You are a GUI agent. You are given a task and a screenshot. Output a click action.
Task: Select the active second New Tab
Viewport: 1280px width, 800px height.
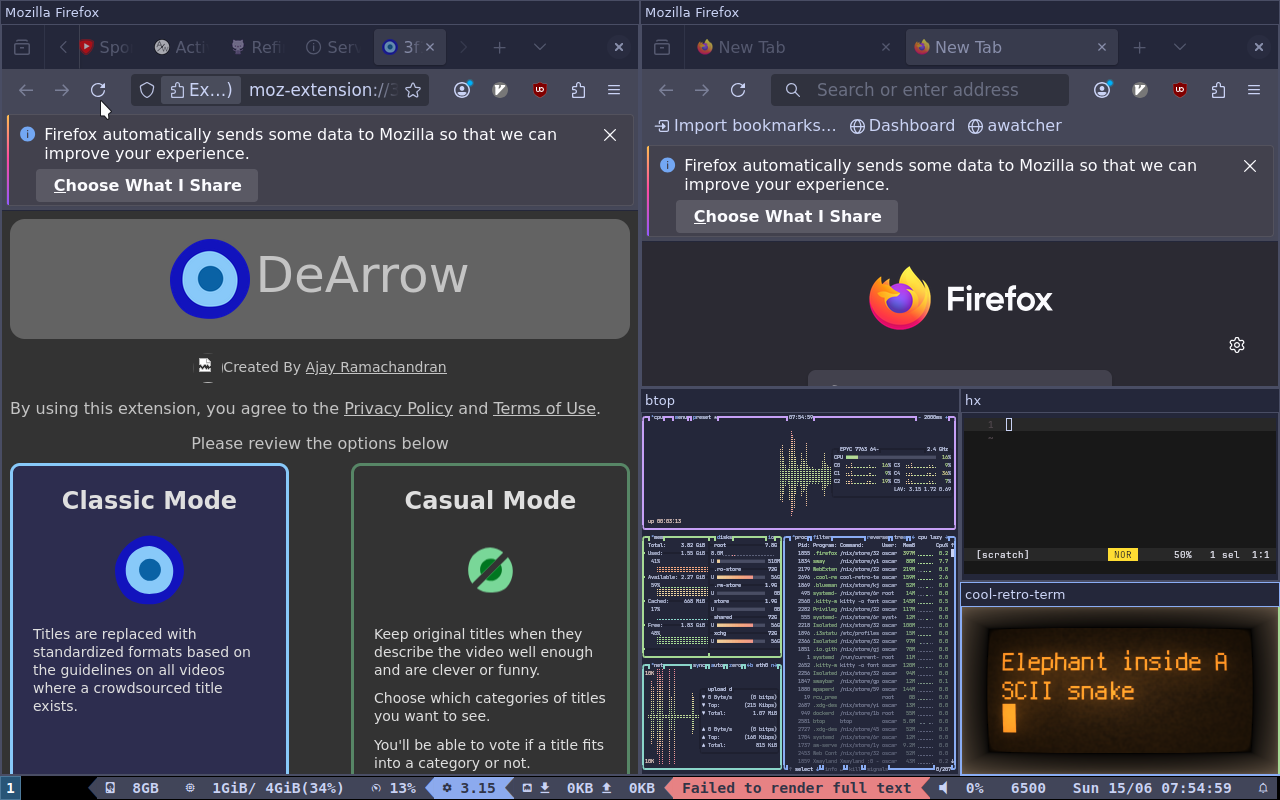point(1012,47)
